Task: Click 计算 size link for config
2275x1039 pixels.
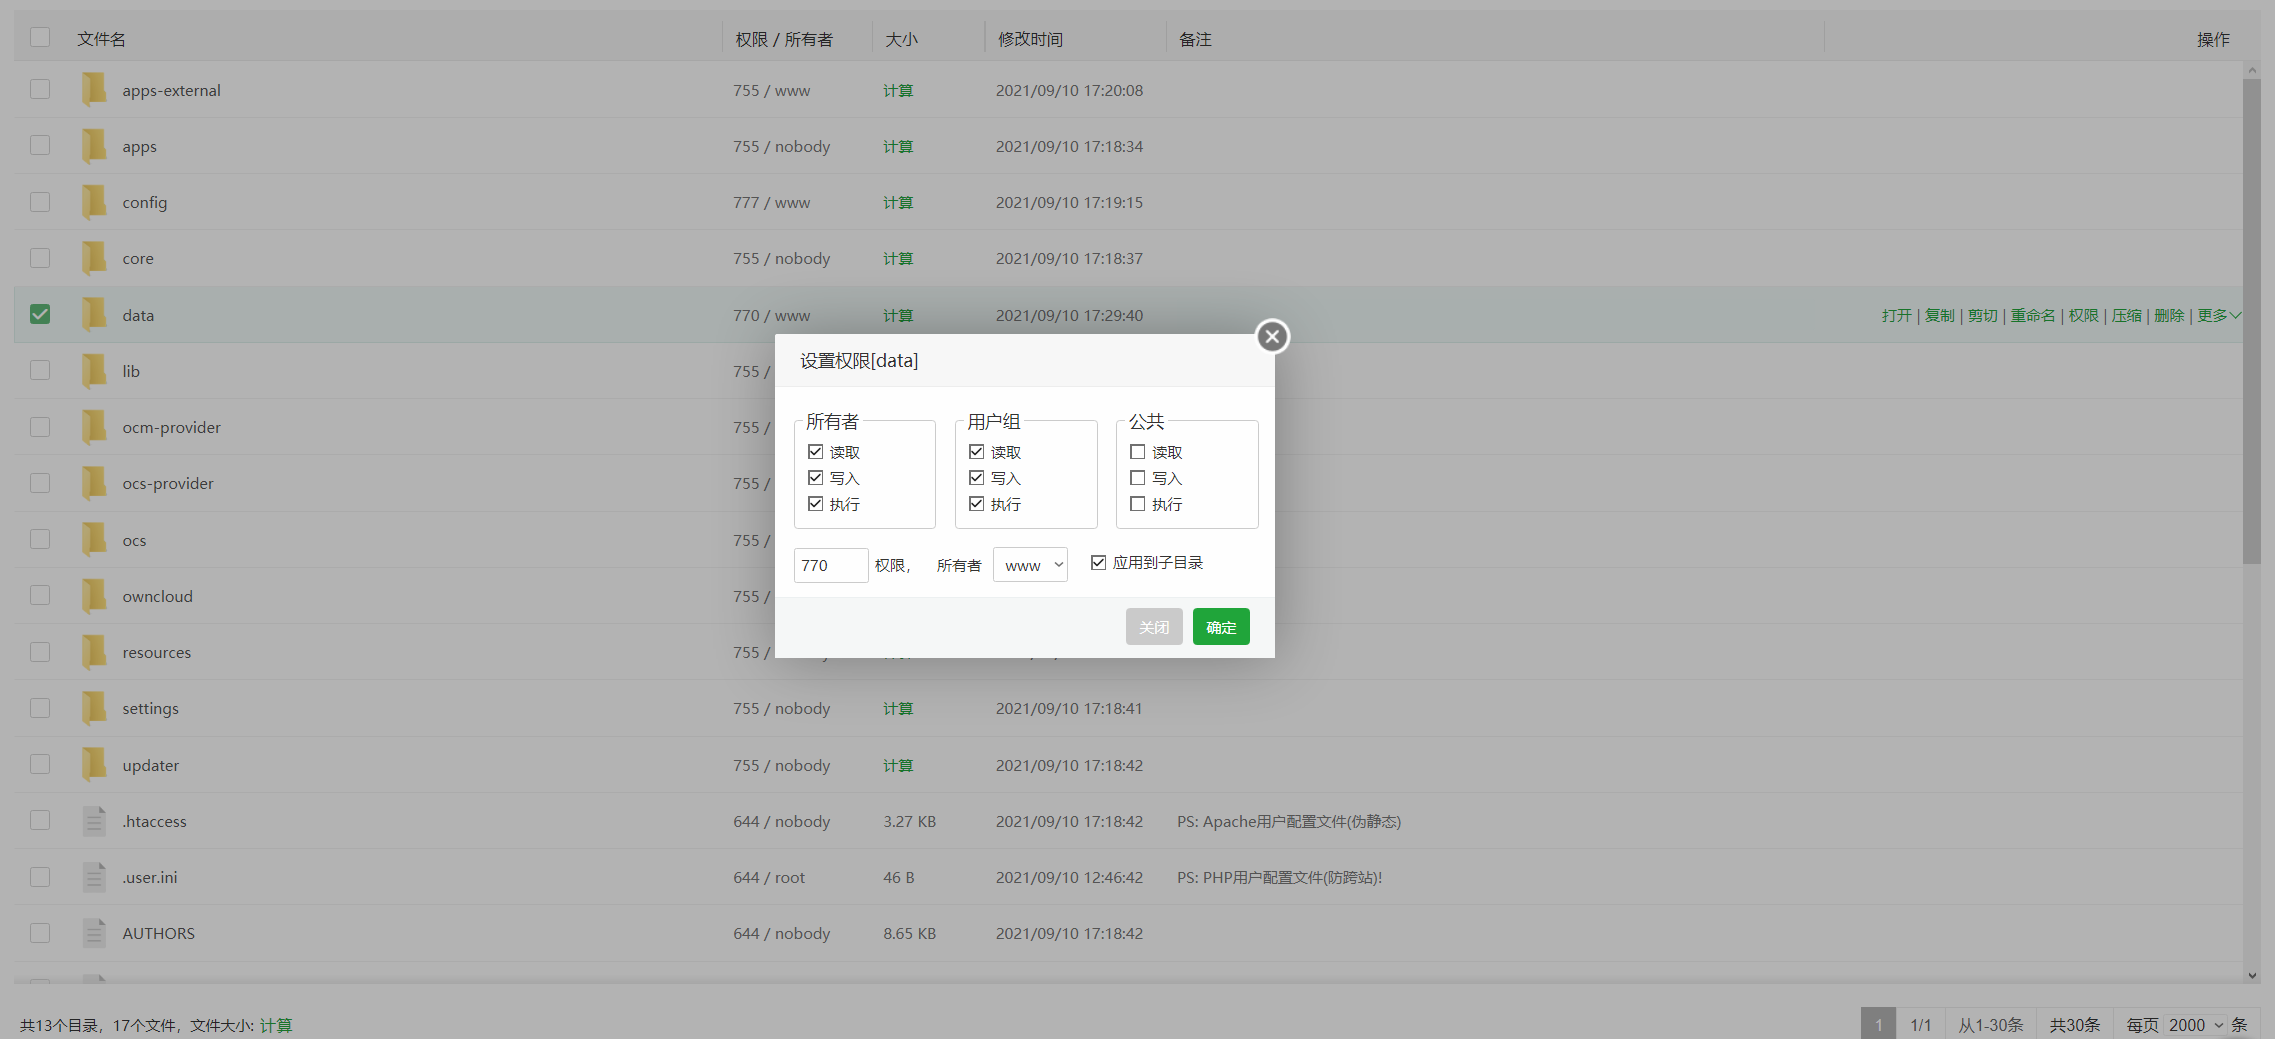Action: point(898,202)
